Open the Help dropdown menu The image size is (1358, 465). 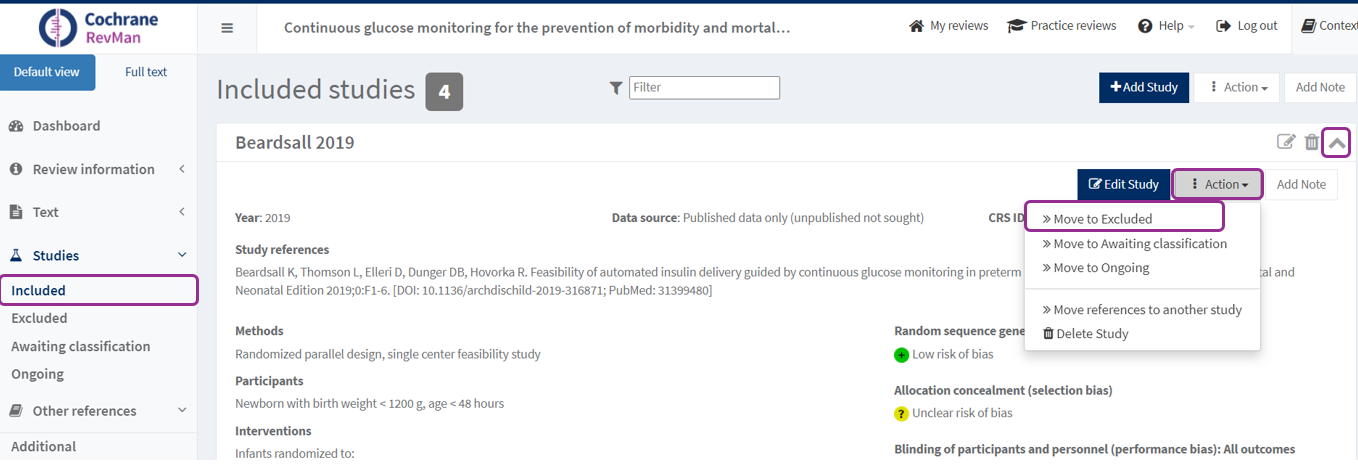coord(1166,26)
